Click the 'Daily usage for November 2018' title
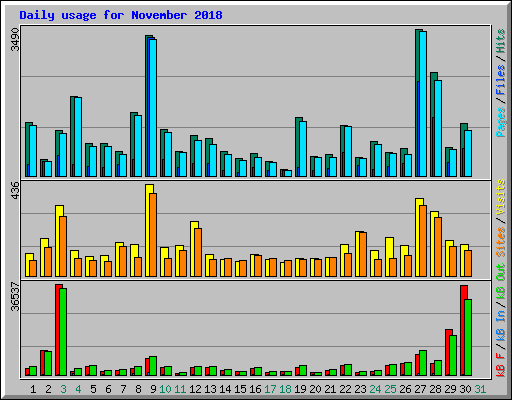Screen dimensions: 512x400 point(121,16)
